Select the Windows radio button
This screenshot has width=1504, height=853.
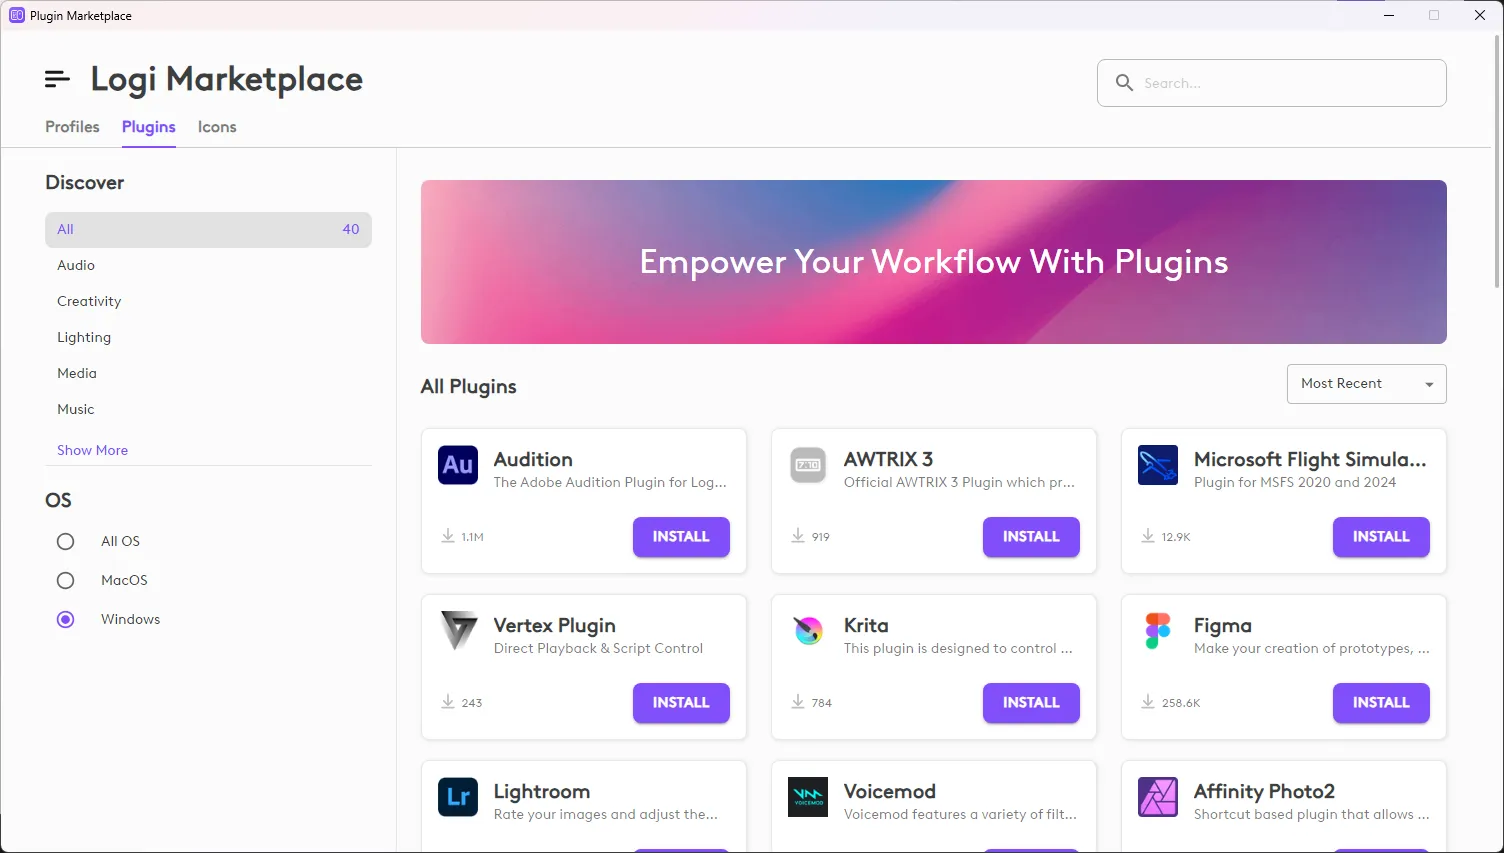(x=66, y=619)
